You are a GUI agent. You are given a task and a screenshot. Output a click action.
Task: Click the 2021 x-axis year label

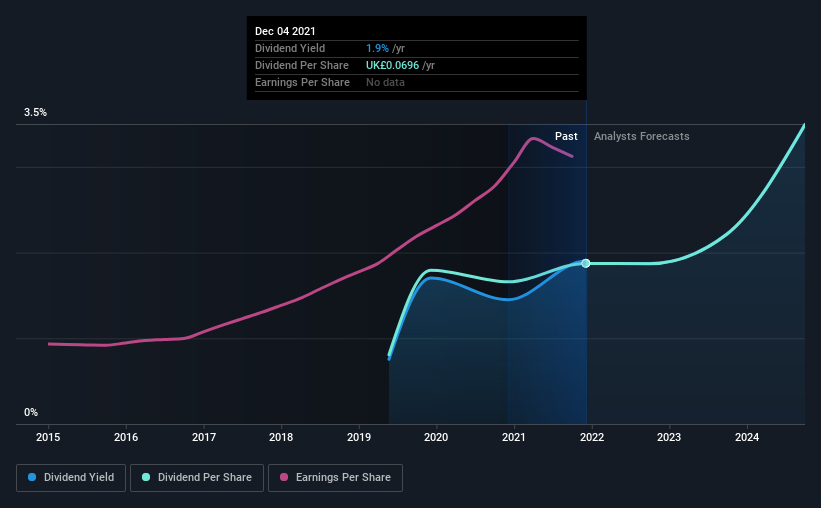[514, 437]
